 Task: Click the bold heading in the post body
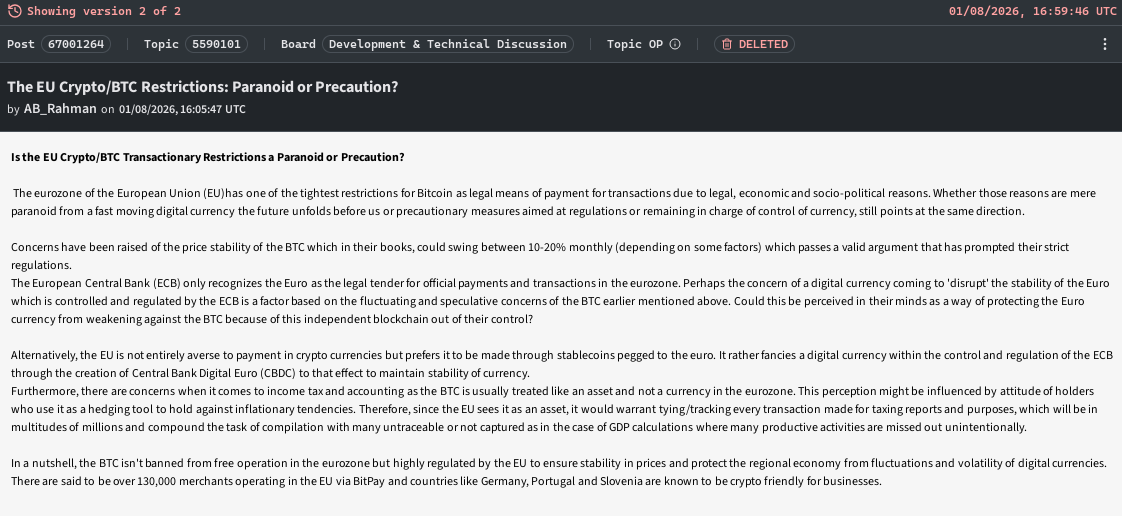[x=208, y=157]
